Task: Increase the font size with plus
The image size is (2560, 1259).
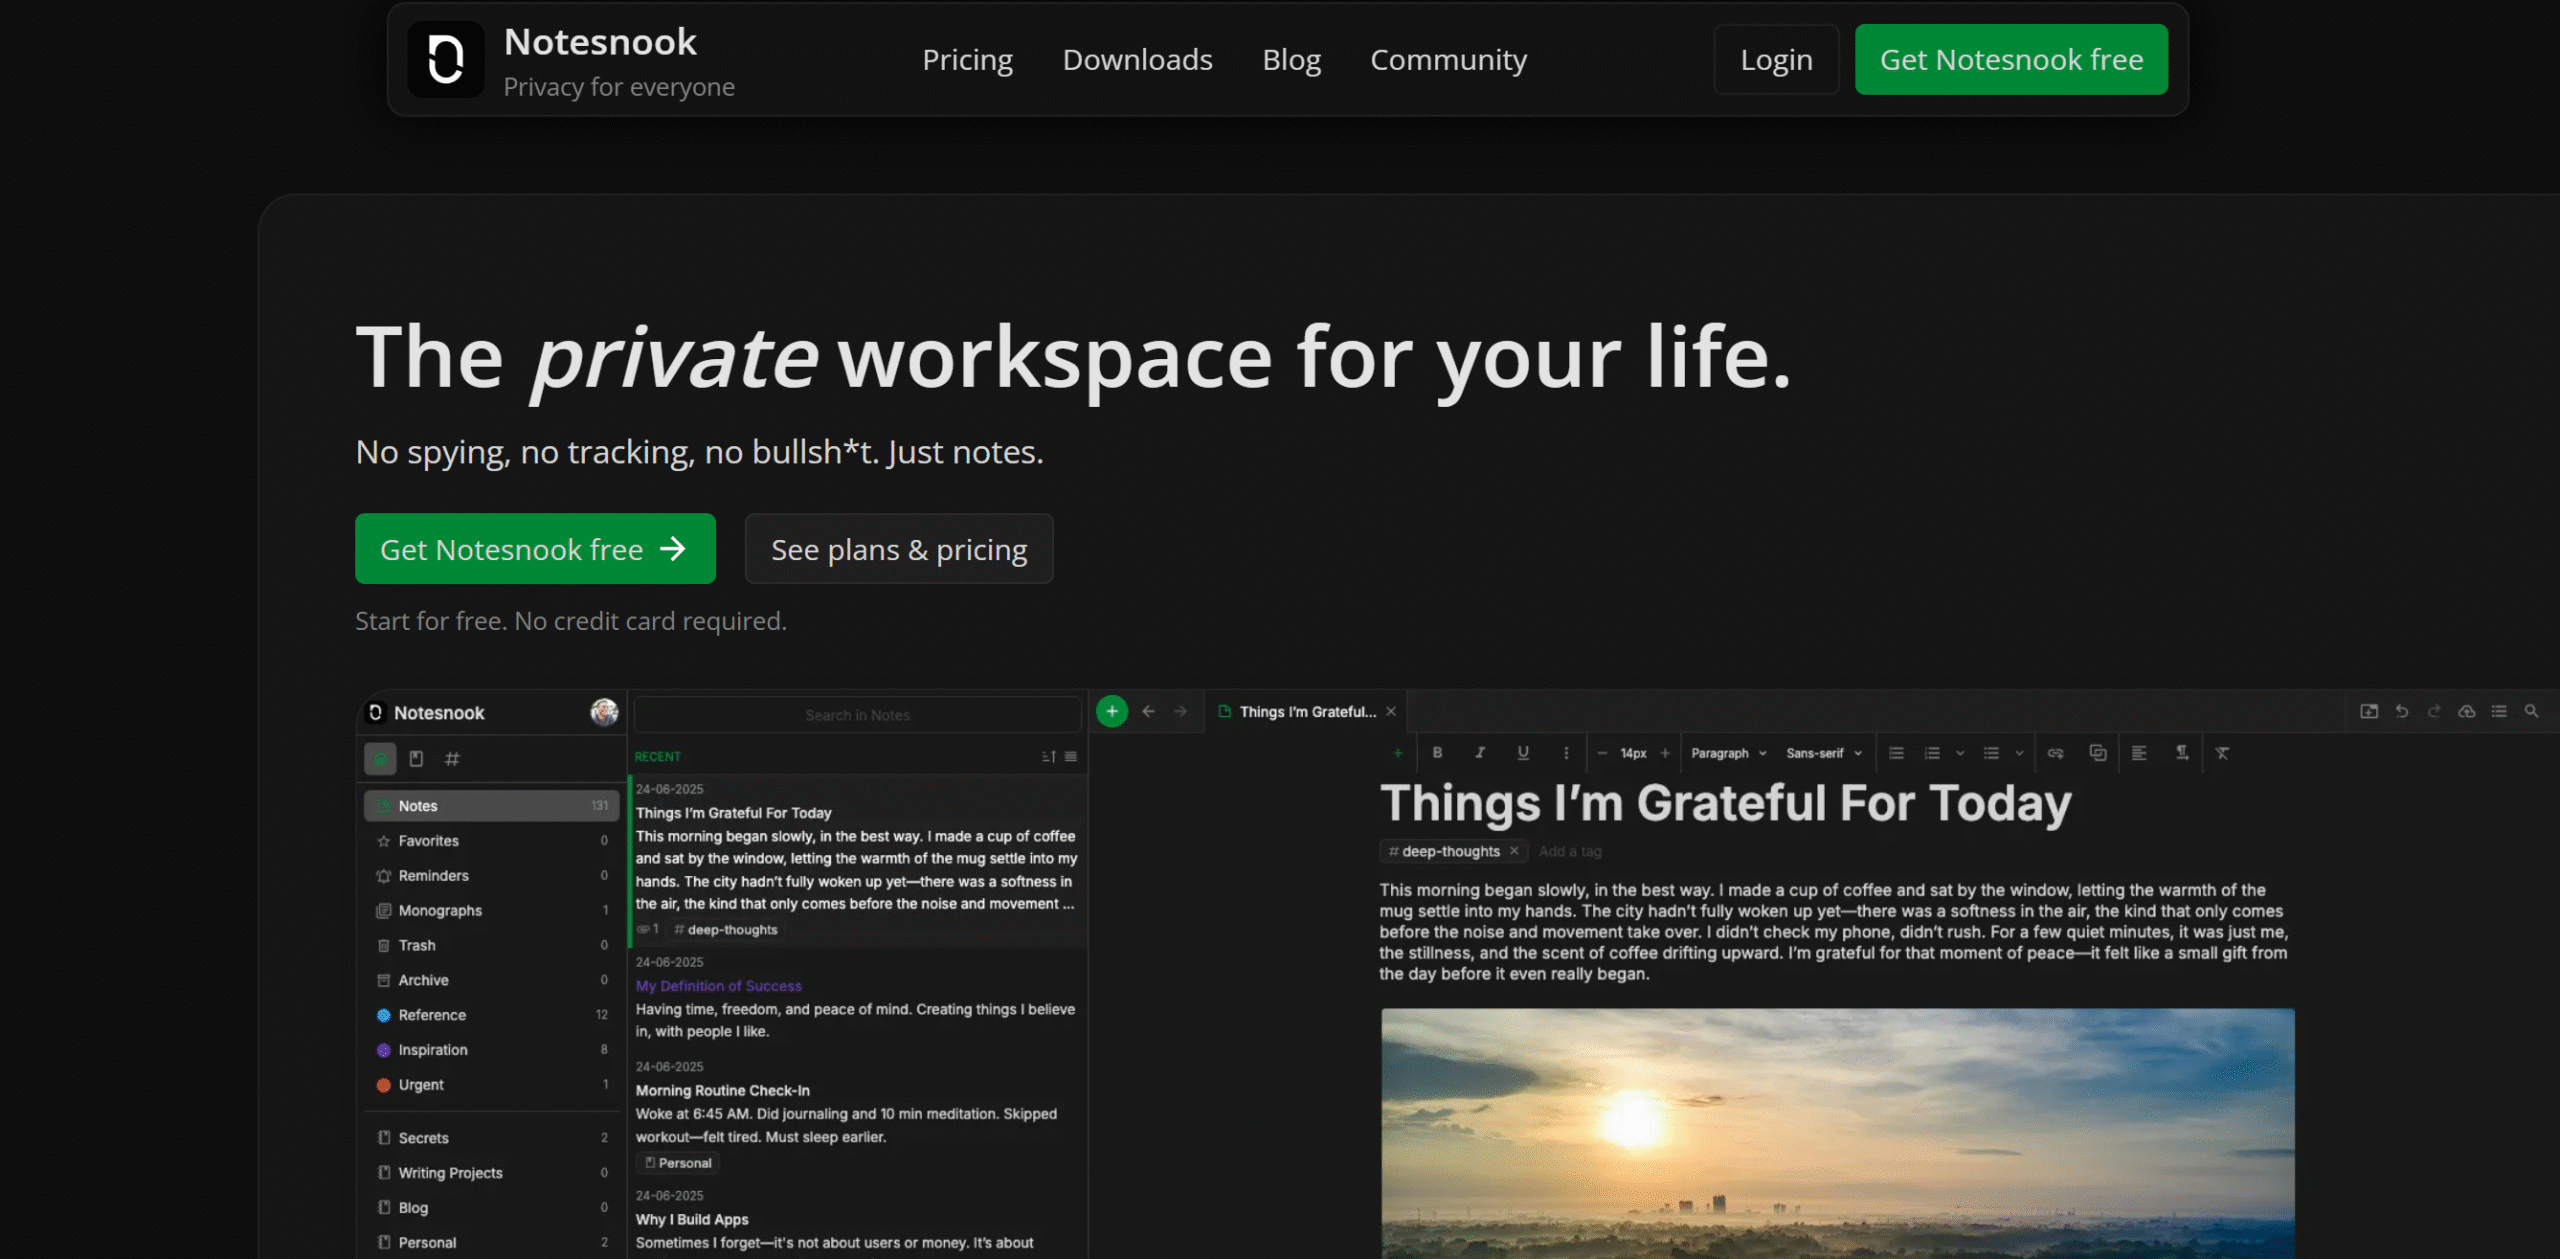Action: click(1665, 753)
